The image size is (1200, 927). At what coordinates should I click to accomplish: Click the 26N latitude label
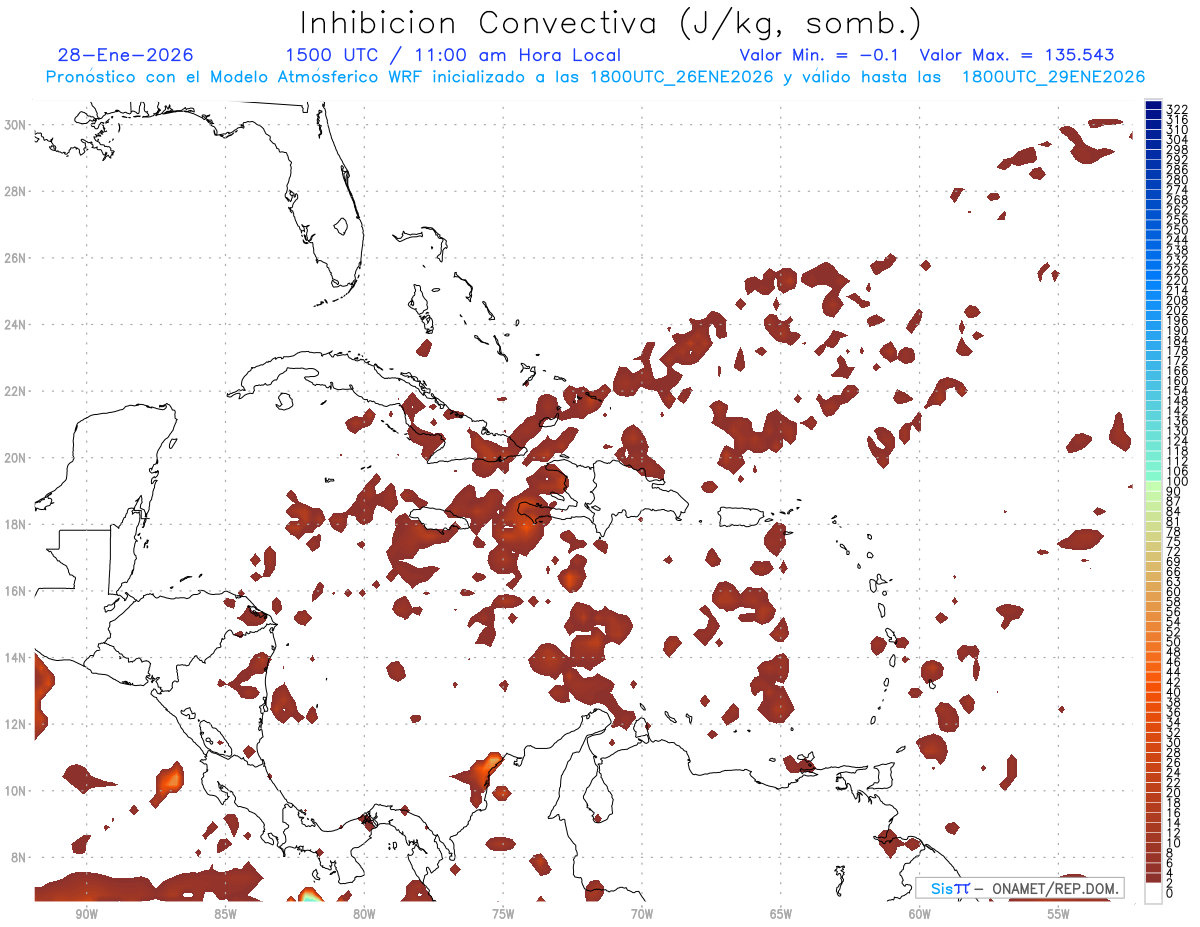(17, 257)
